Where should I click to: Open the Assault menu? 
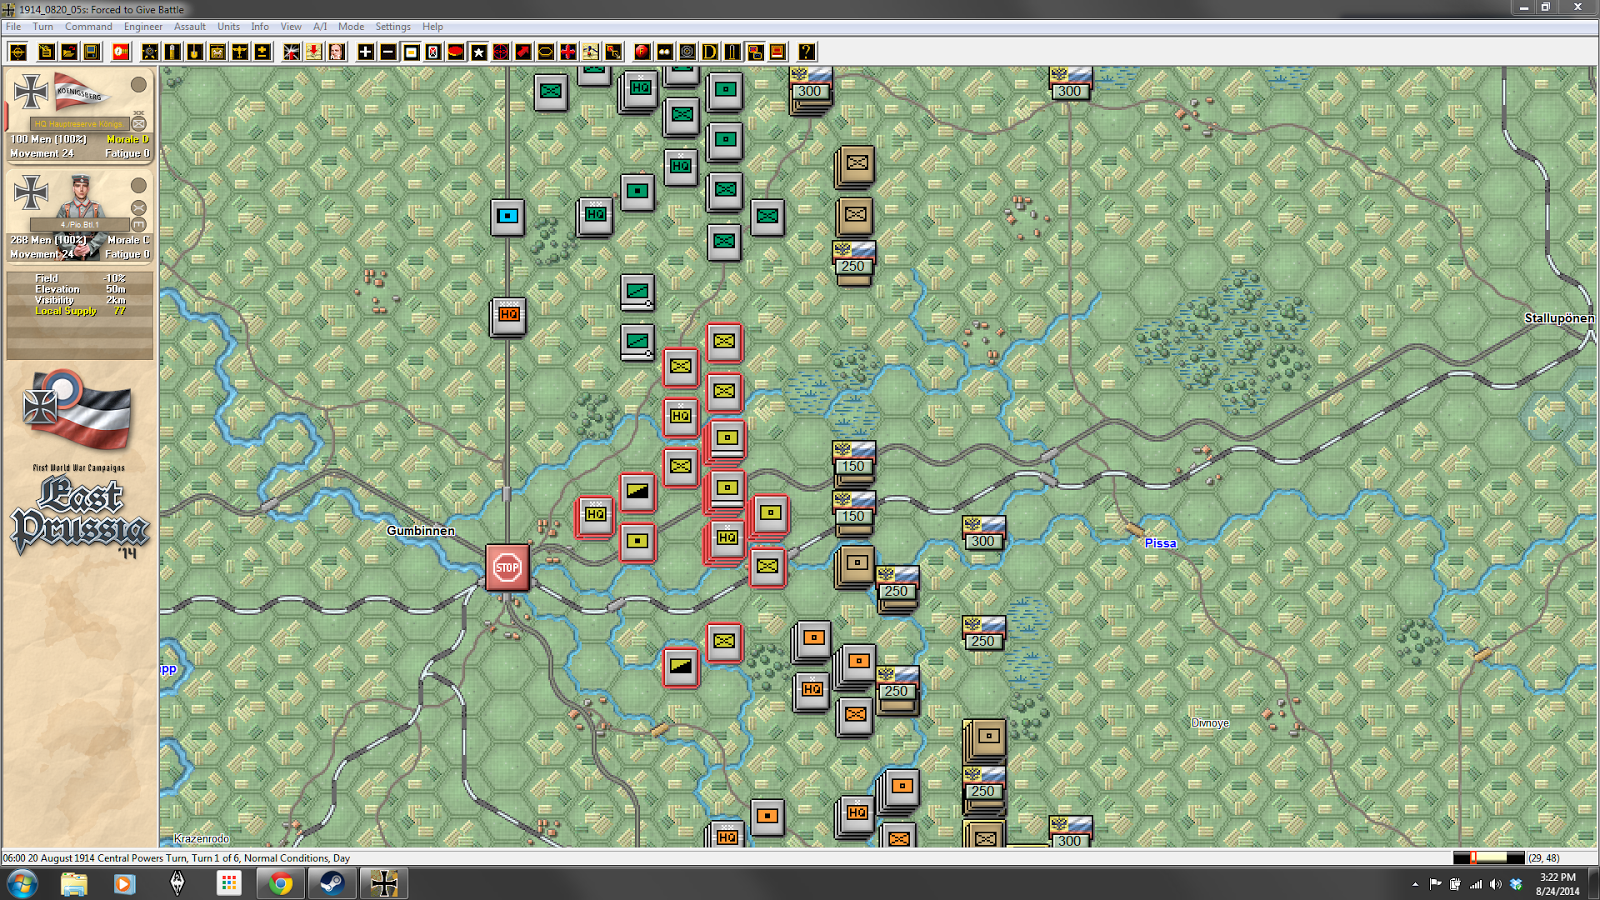(190, 27)
